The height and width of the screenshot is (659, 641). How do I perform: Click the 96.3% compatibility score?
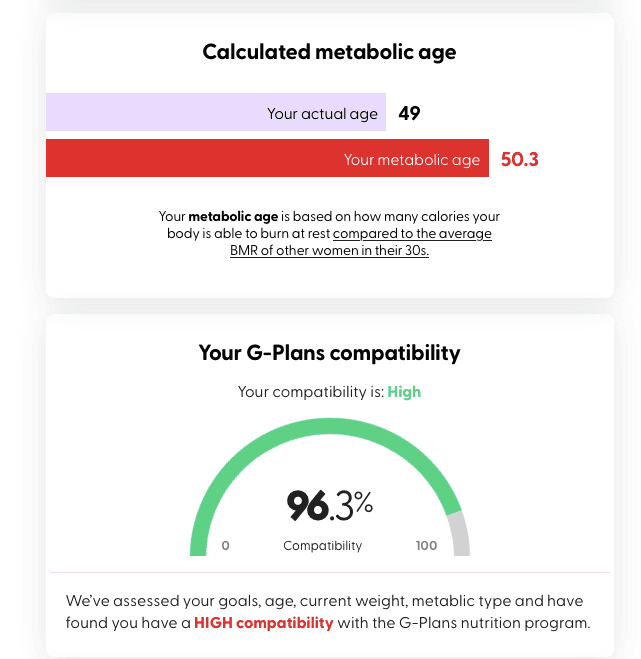(329, 505)
